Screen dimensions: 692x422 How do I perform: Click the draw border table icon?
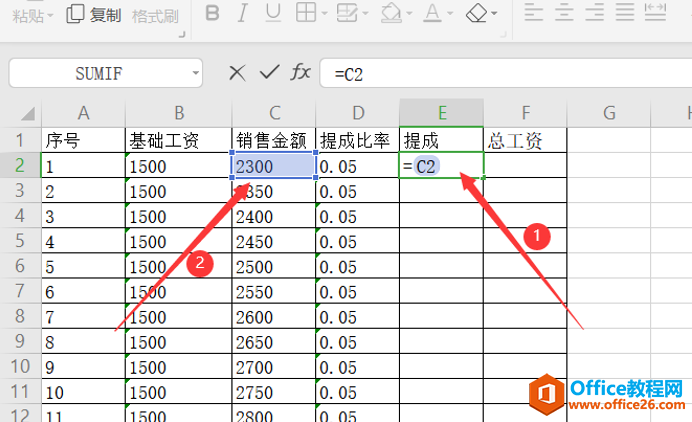(347, 12)
